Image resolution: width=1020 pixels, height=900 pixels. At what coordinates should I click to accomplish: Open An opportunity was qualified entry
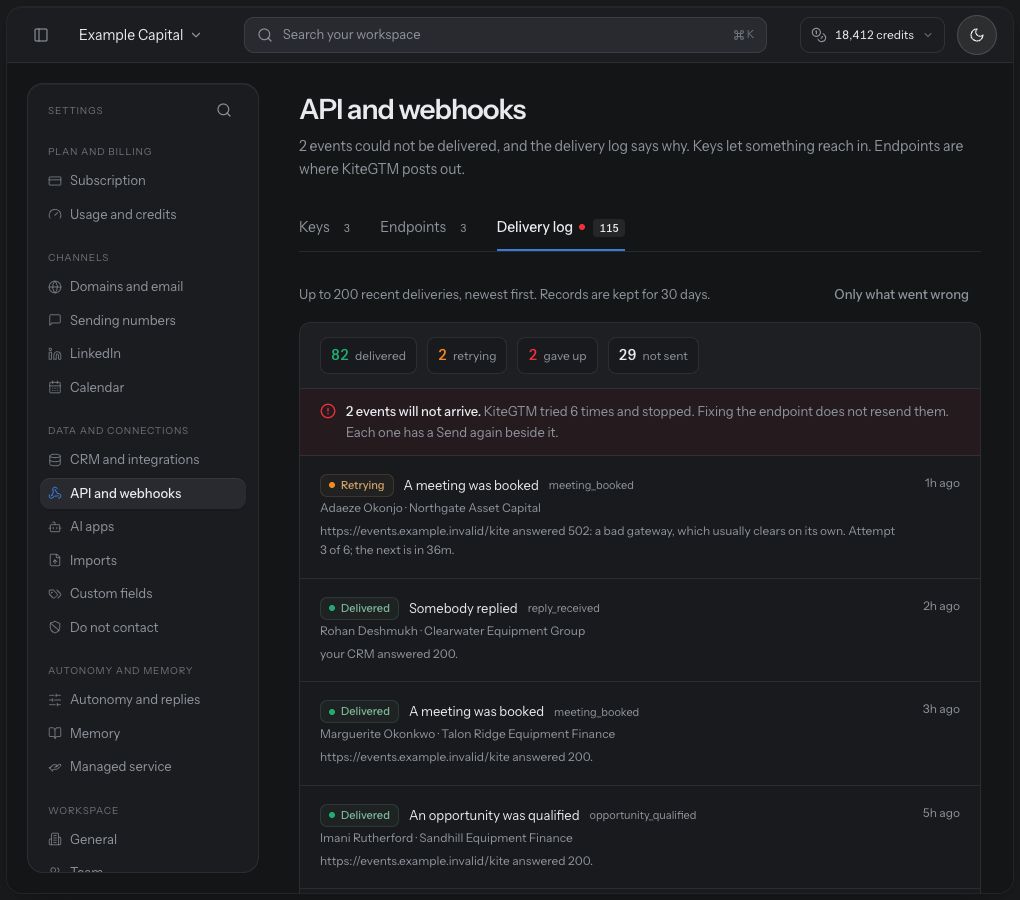pyautogui.click(x=639, y=838)
